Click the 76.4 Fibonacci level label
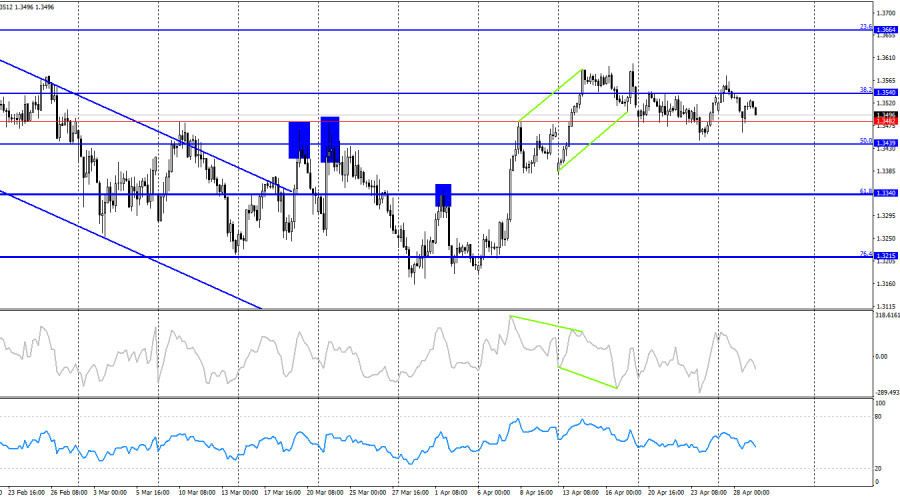 coord(866,254)
